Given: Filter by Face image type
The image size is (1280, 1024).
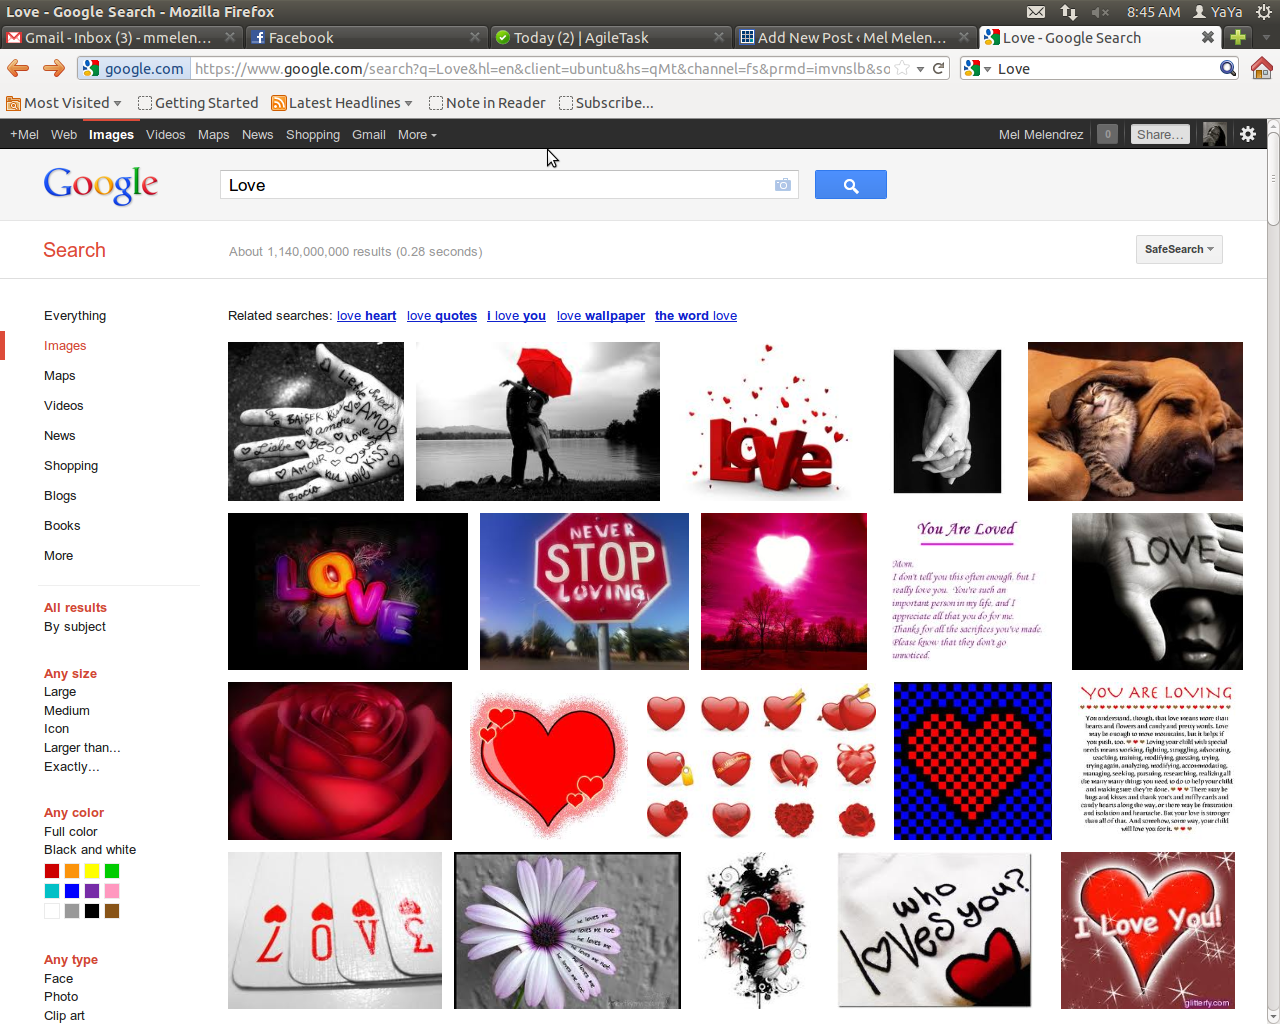Looking at the screenshot, I should pos(58,979).
